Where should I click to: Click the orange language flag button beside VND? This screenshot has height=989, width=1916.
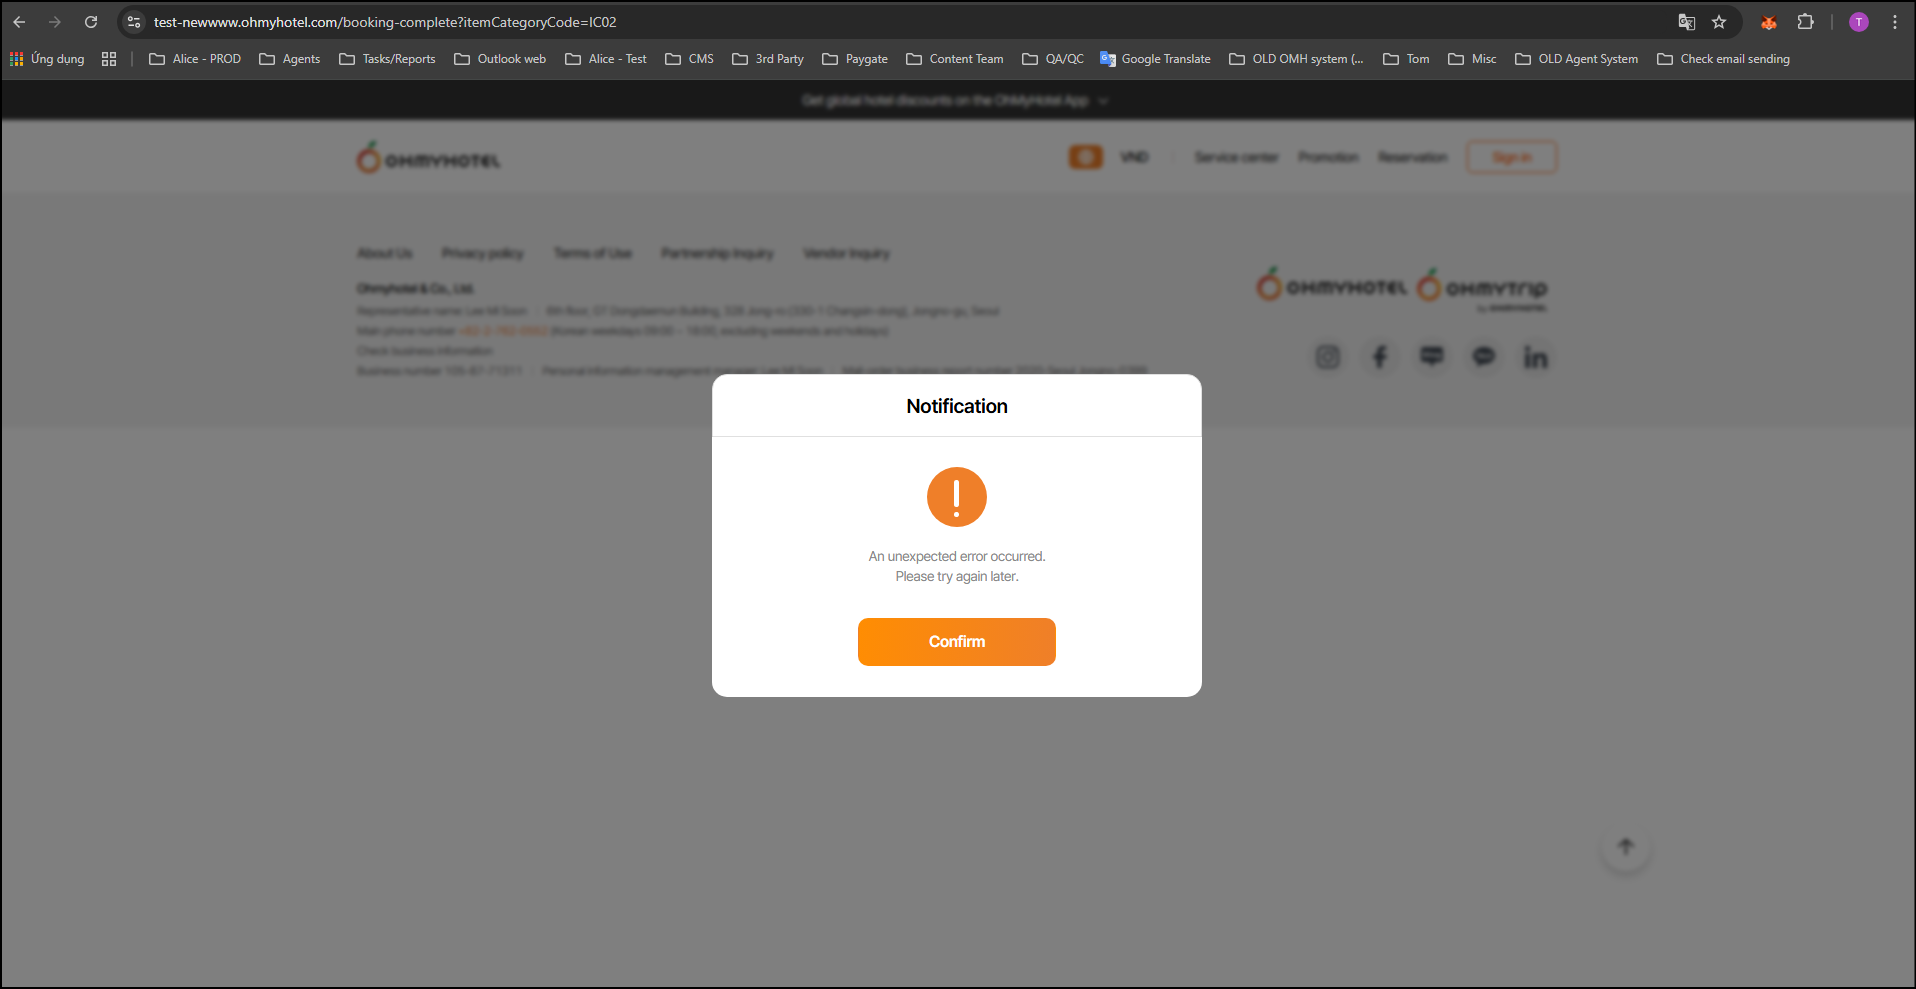(1085, 157)
